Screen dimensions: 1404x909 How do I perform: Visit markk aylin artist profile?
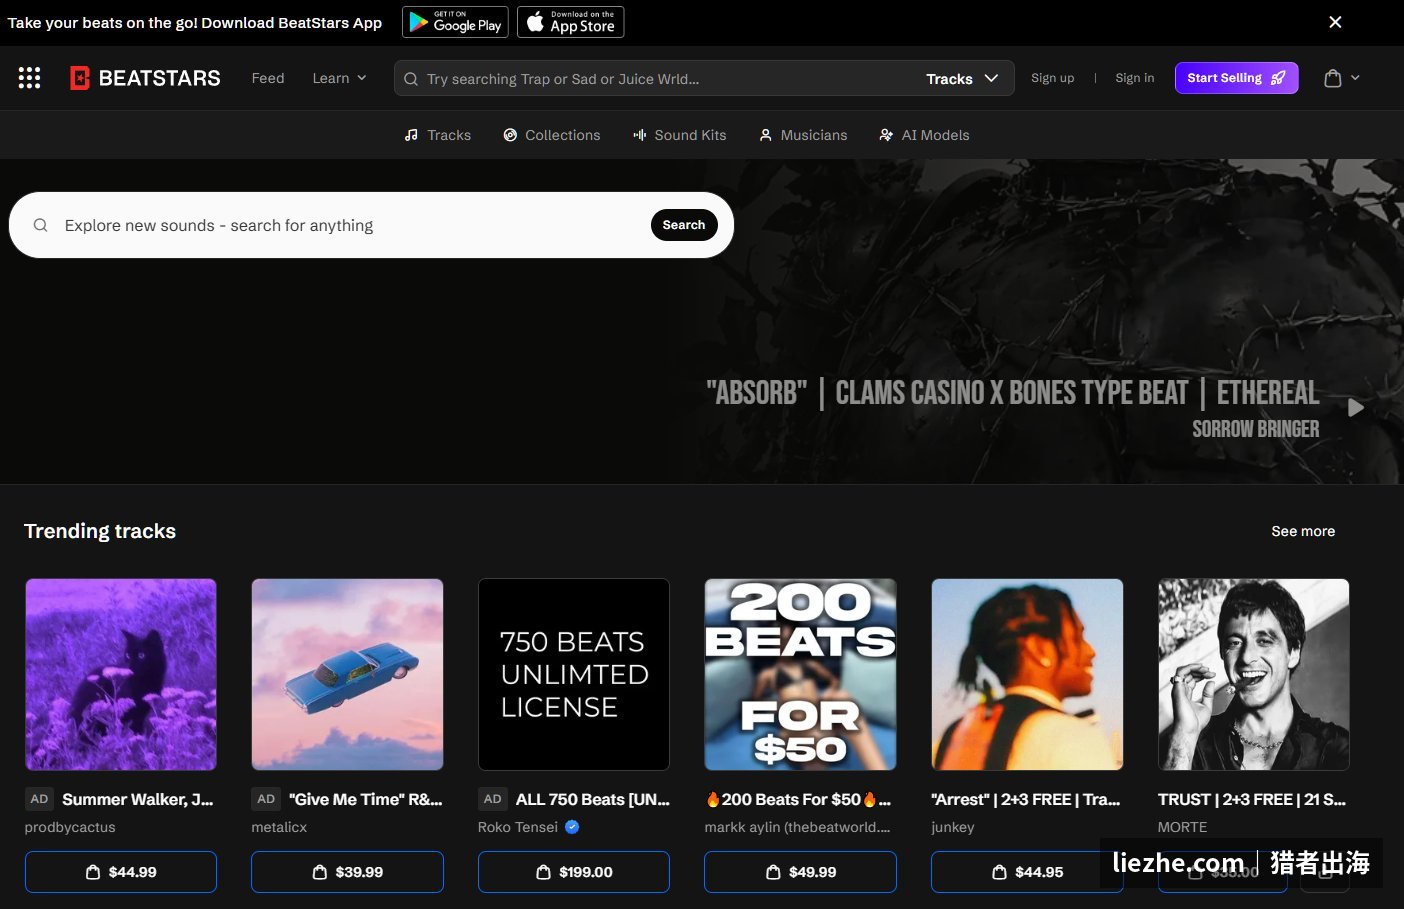pyautogui.click(x=797, y=827)
